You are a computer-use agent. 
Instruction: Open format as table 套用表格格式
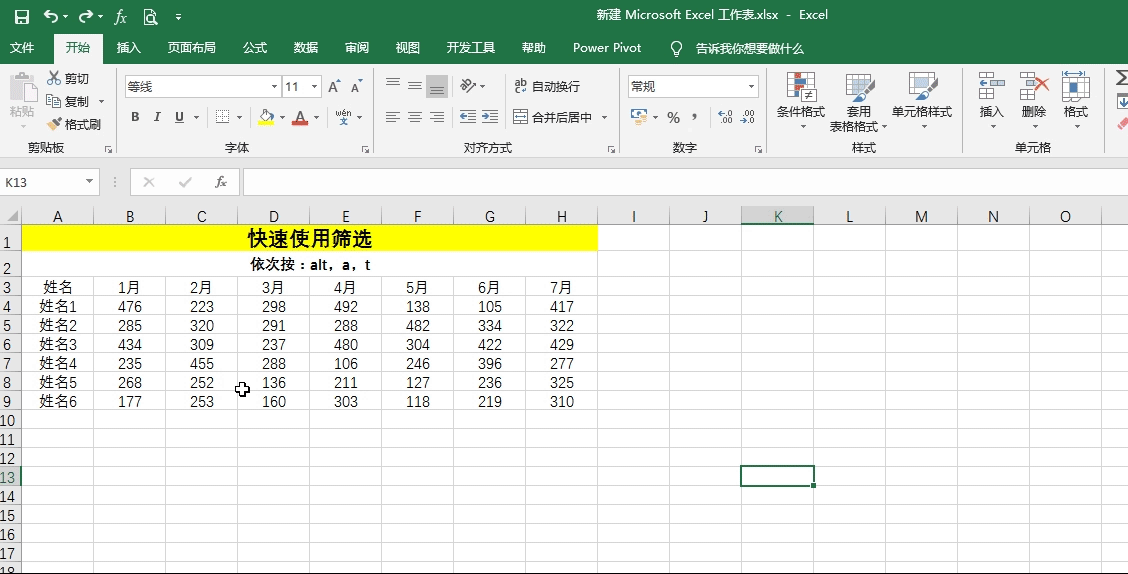point(858,101)
